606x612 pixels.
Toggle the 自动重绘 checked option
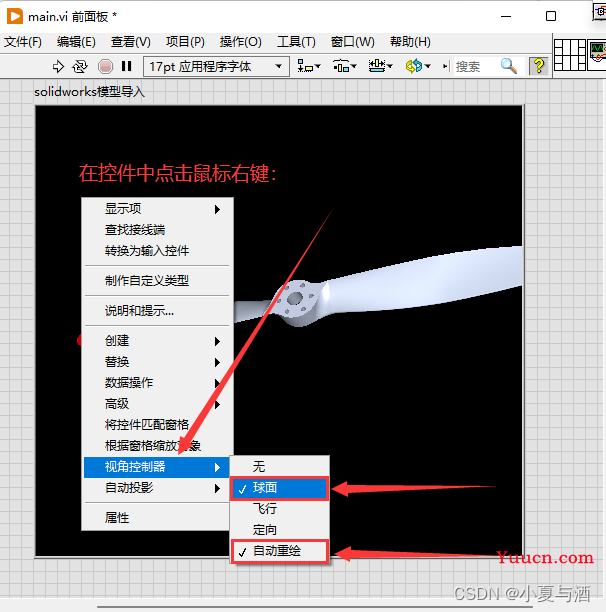coord(280,551)
